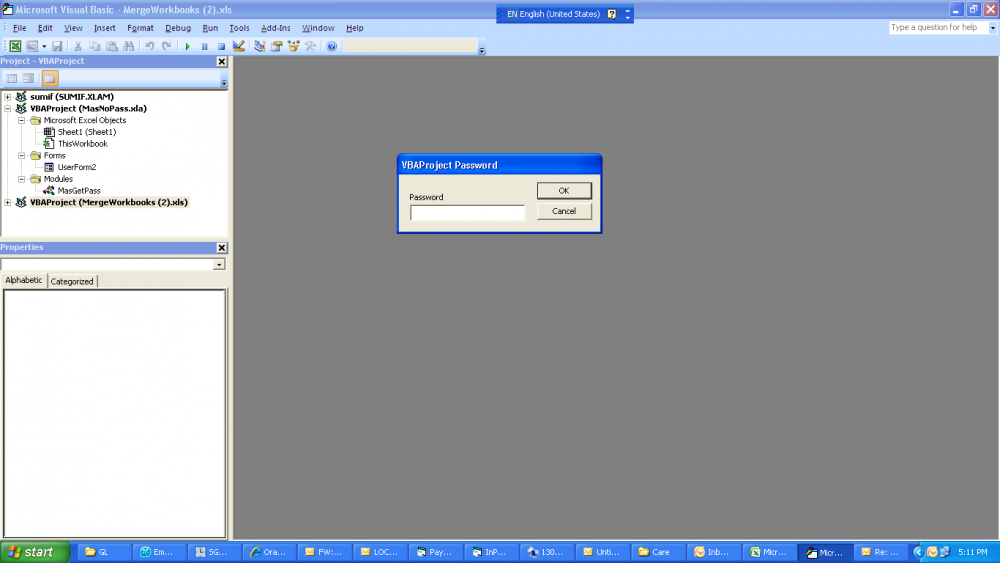The height and width of the screenshot is (563, 1000).
Task: Click the View Microsoft Excel toolbar icon
Action: pyautogui.click(x=15, y=46)
